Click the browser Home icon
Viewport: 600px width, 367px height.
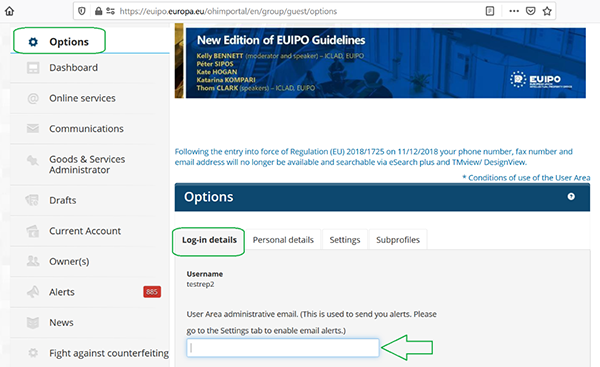point(10,11)
